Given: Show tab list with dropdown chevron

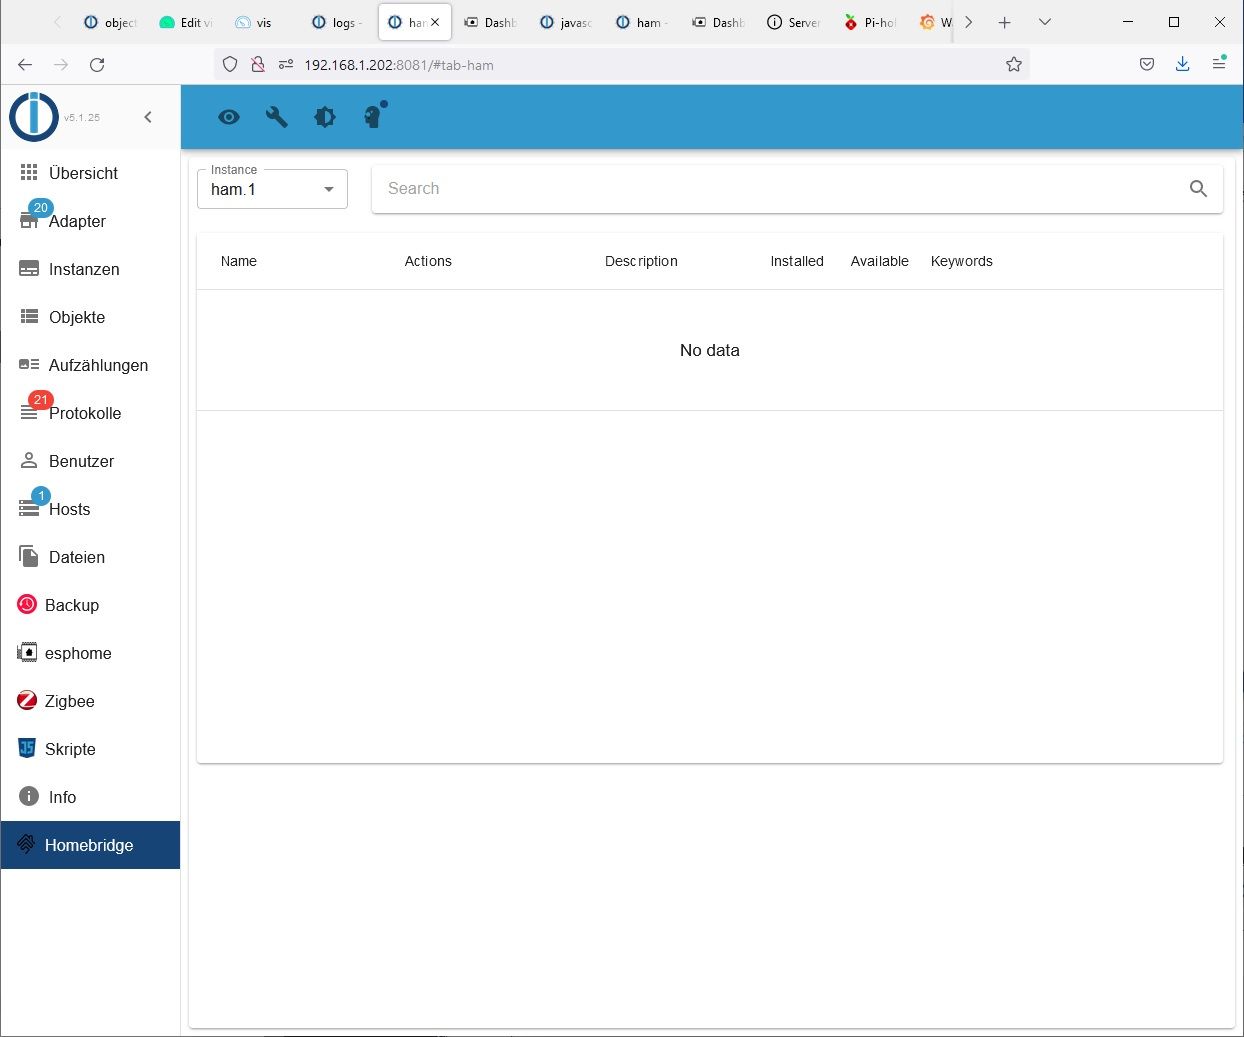Looking at the screenshot, I should (x=1045, y=22).
